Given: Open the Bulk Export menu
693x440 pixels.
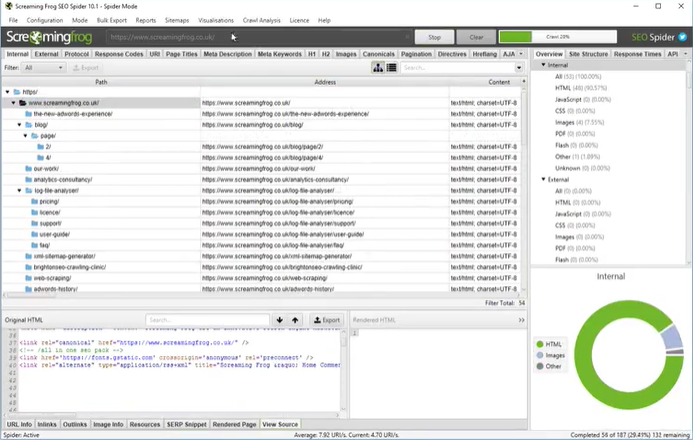Looking at the screenshot, I should [111, 20].
